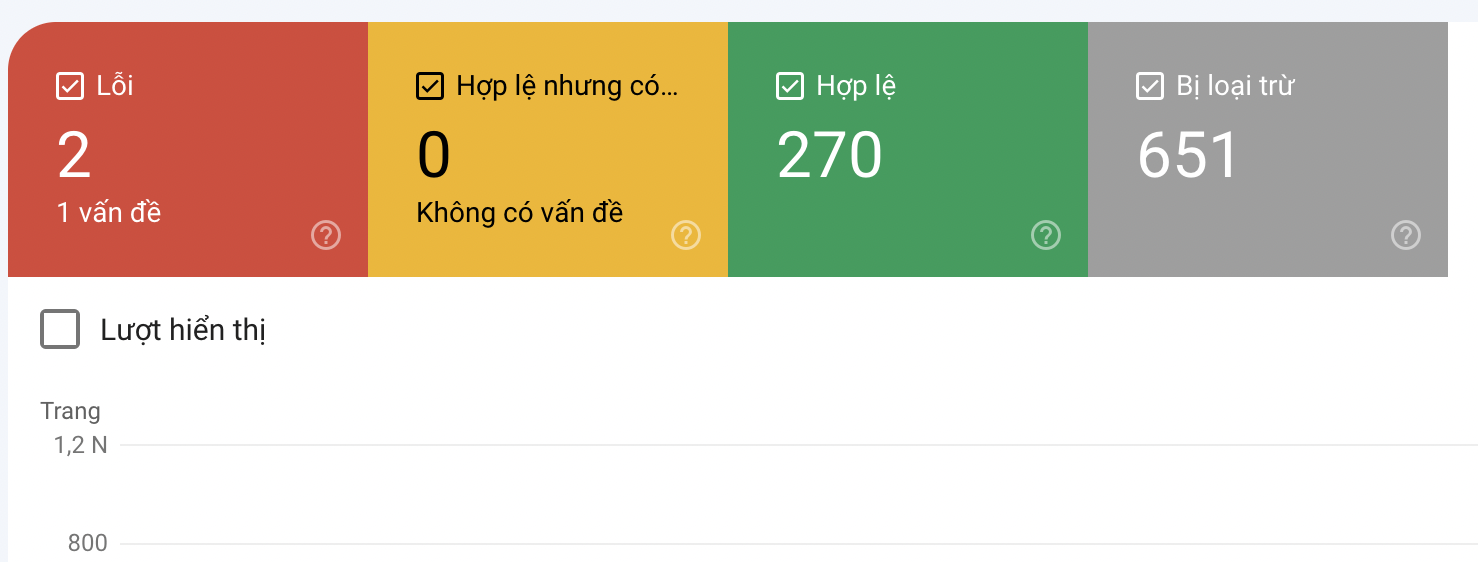Click the 651 excluded pages number
The image size is (1478, 562).
pyautogui.click(x=1188, y=156)
